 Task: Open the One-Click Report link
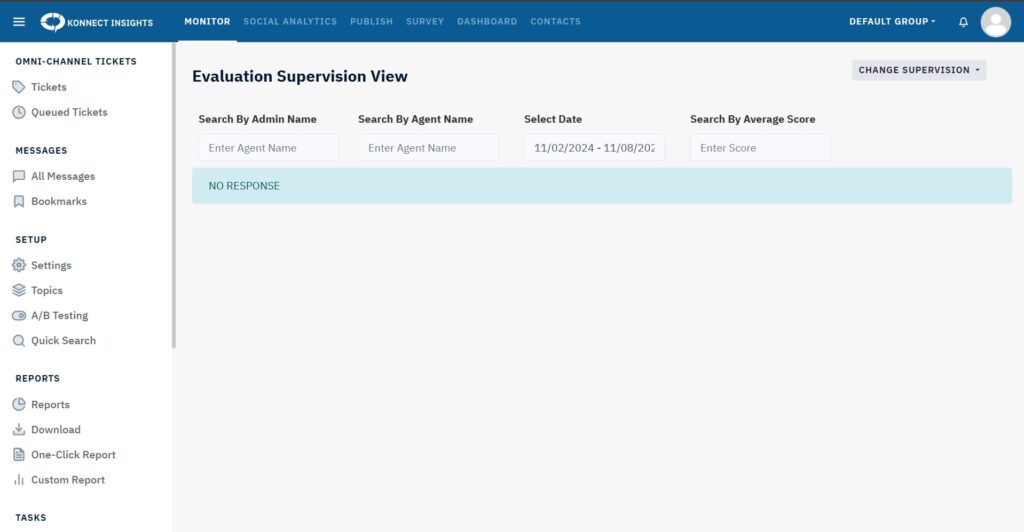73,454
